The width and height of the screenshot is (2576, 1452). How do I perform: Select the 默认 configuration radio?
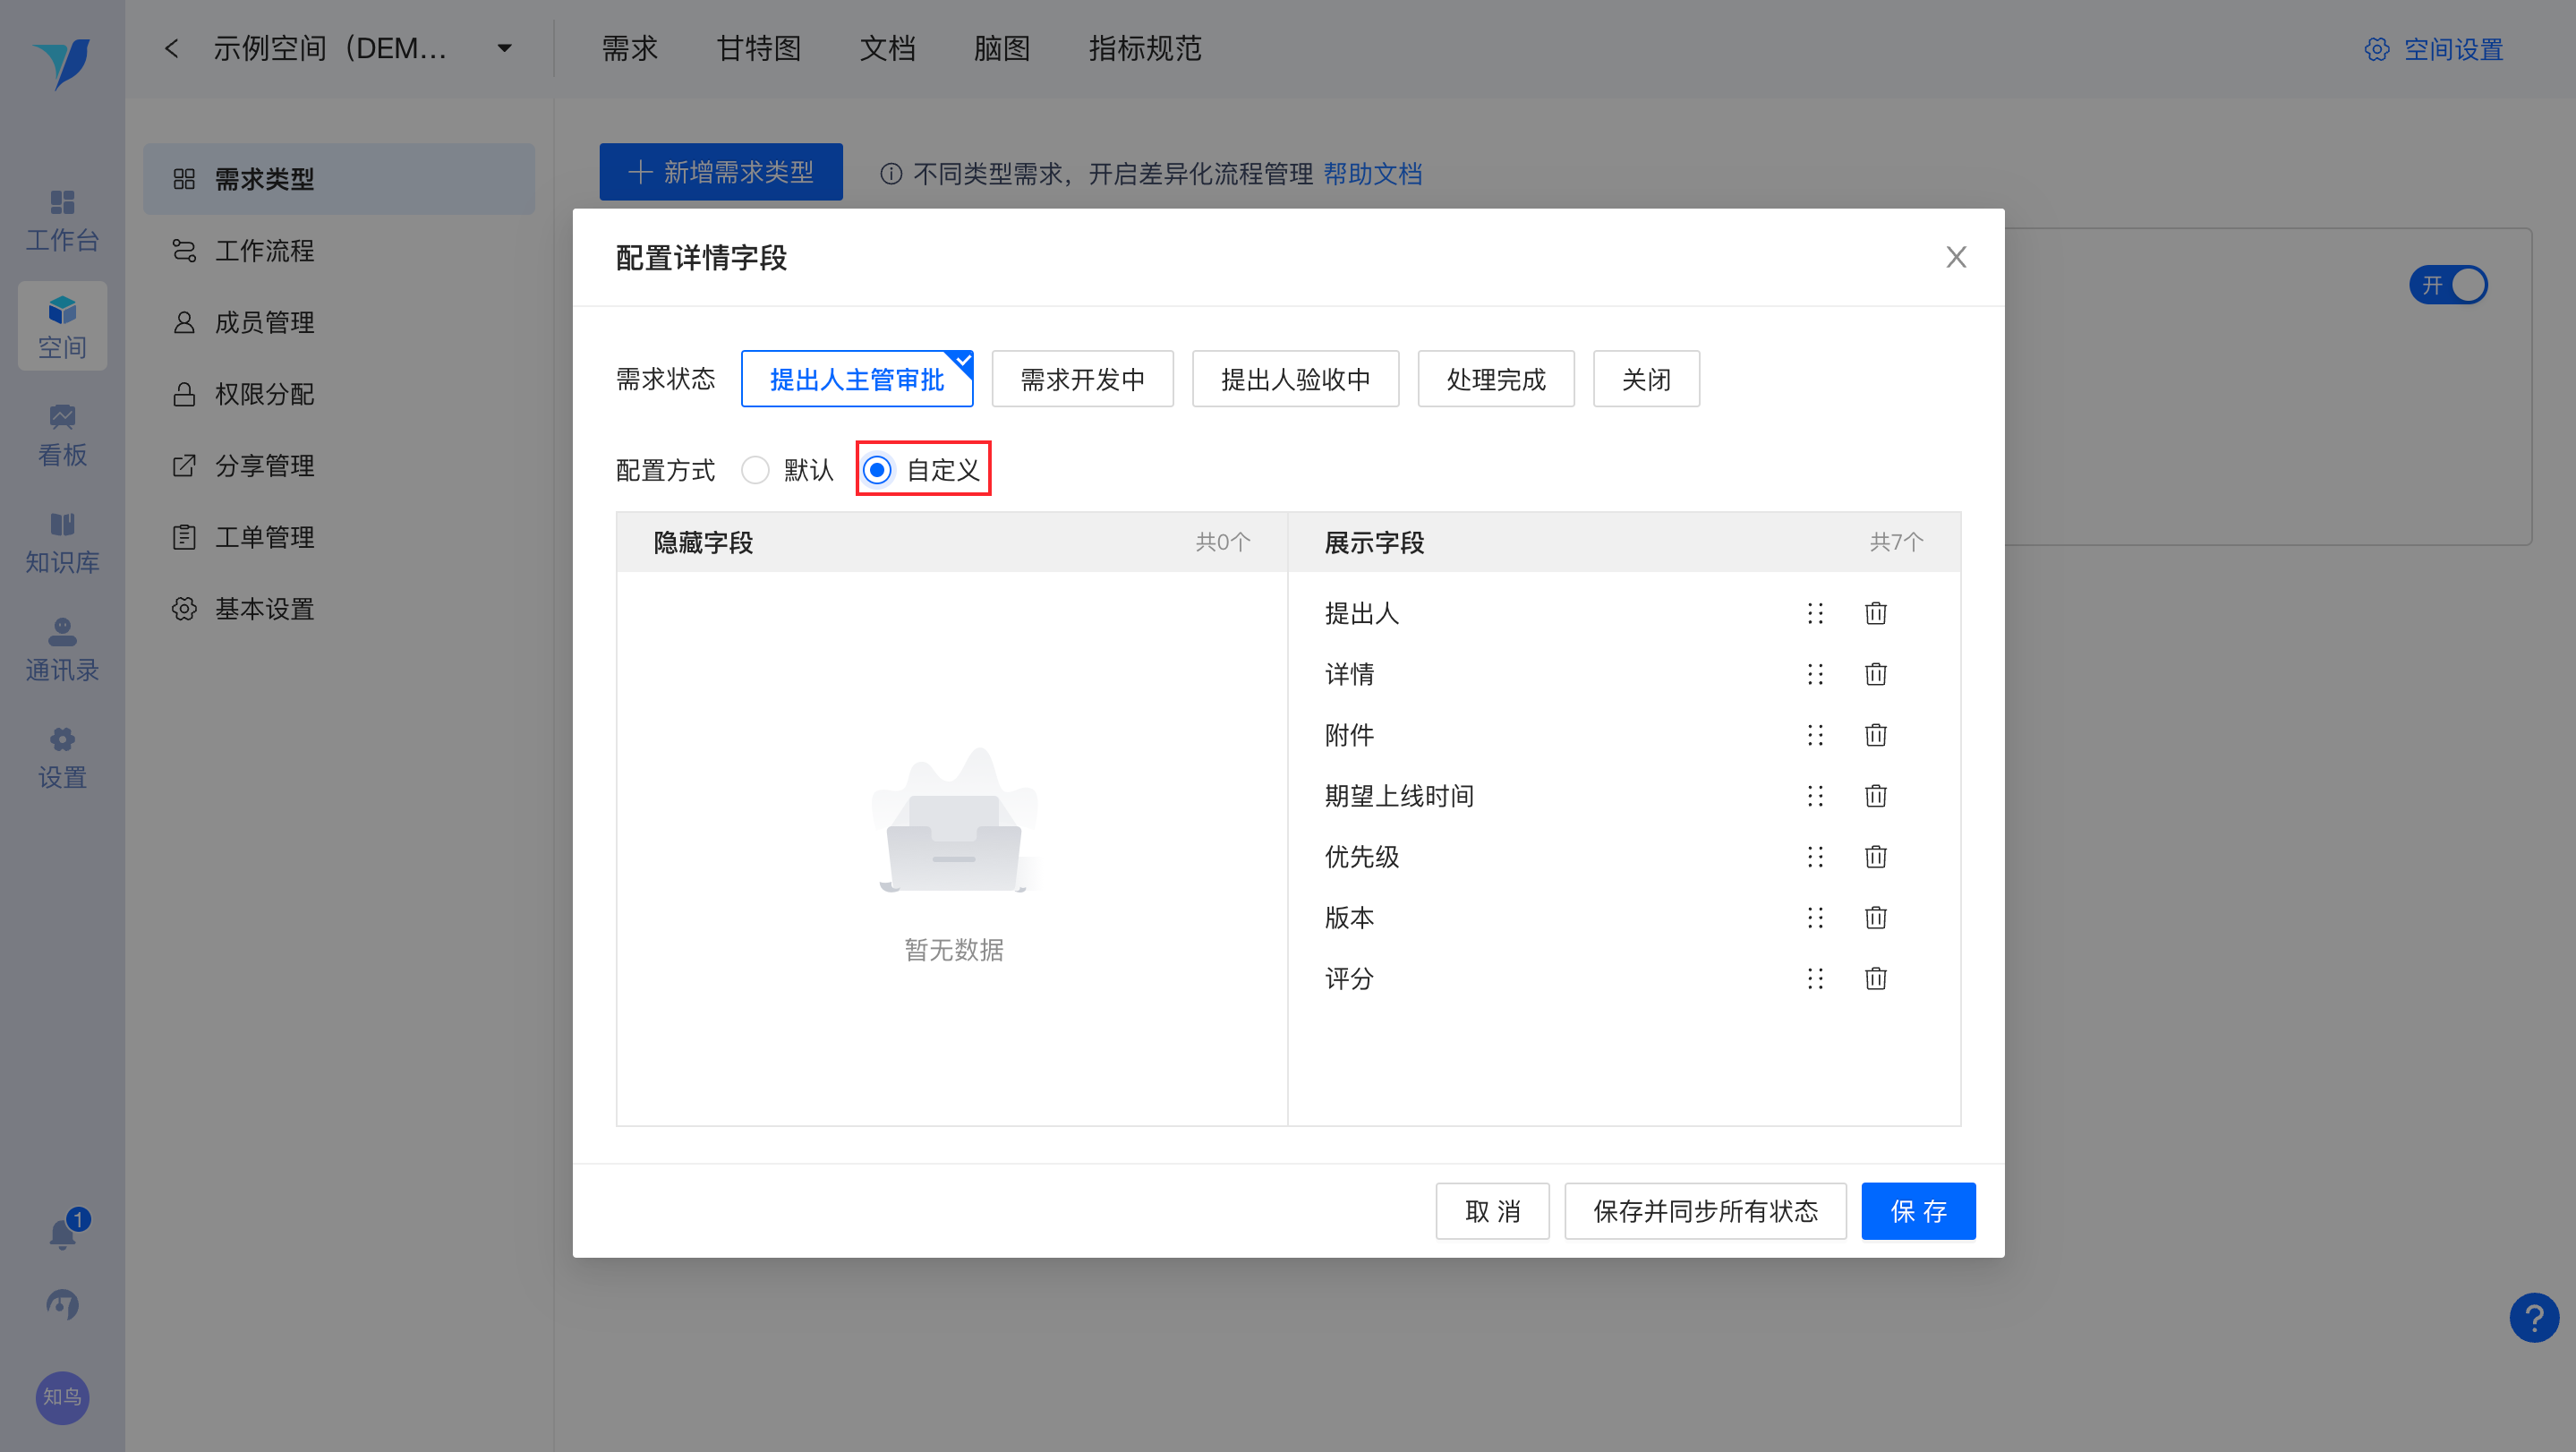[756, 469]
